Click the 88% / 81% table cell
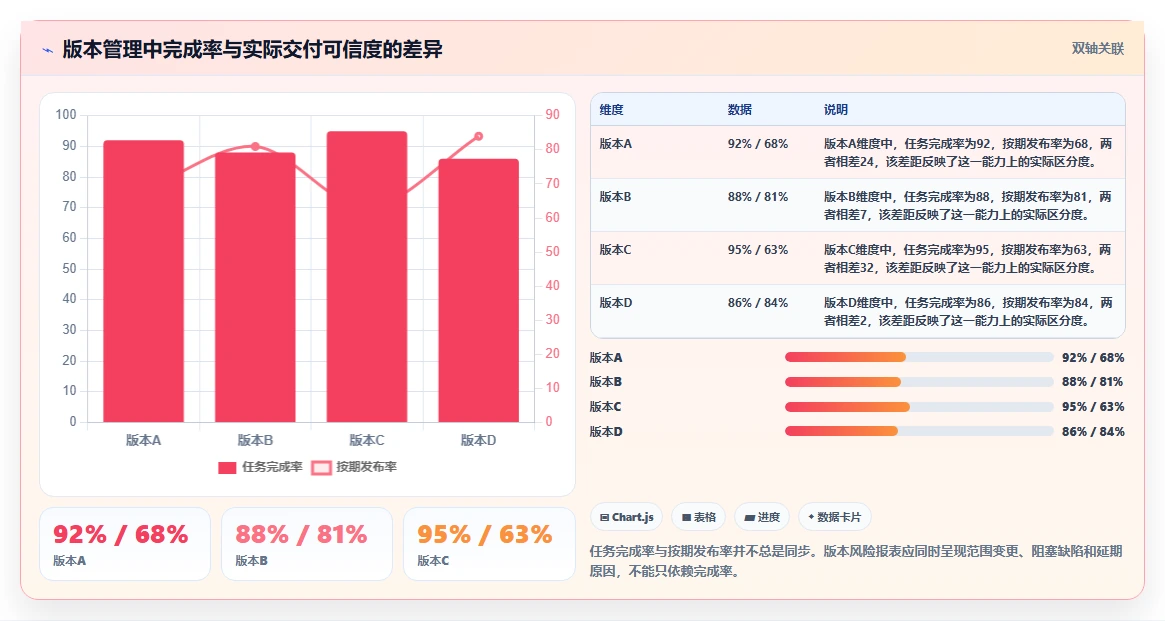 click(x=758, y=197)
